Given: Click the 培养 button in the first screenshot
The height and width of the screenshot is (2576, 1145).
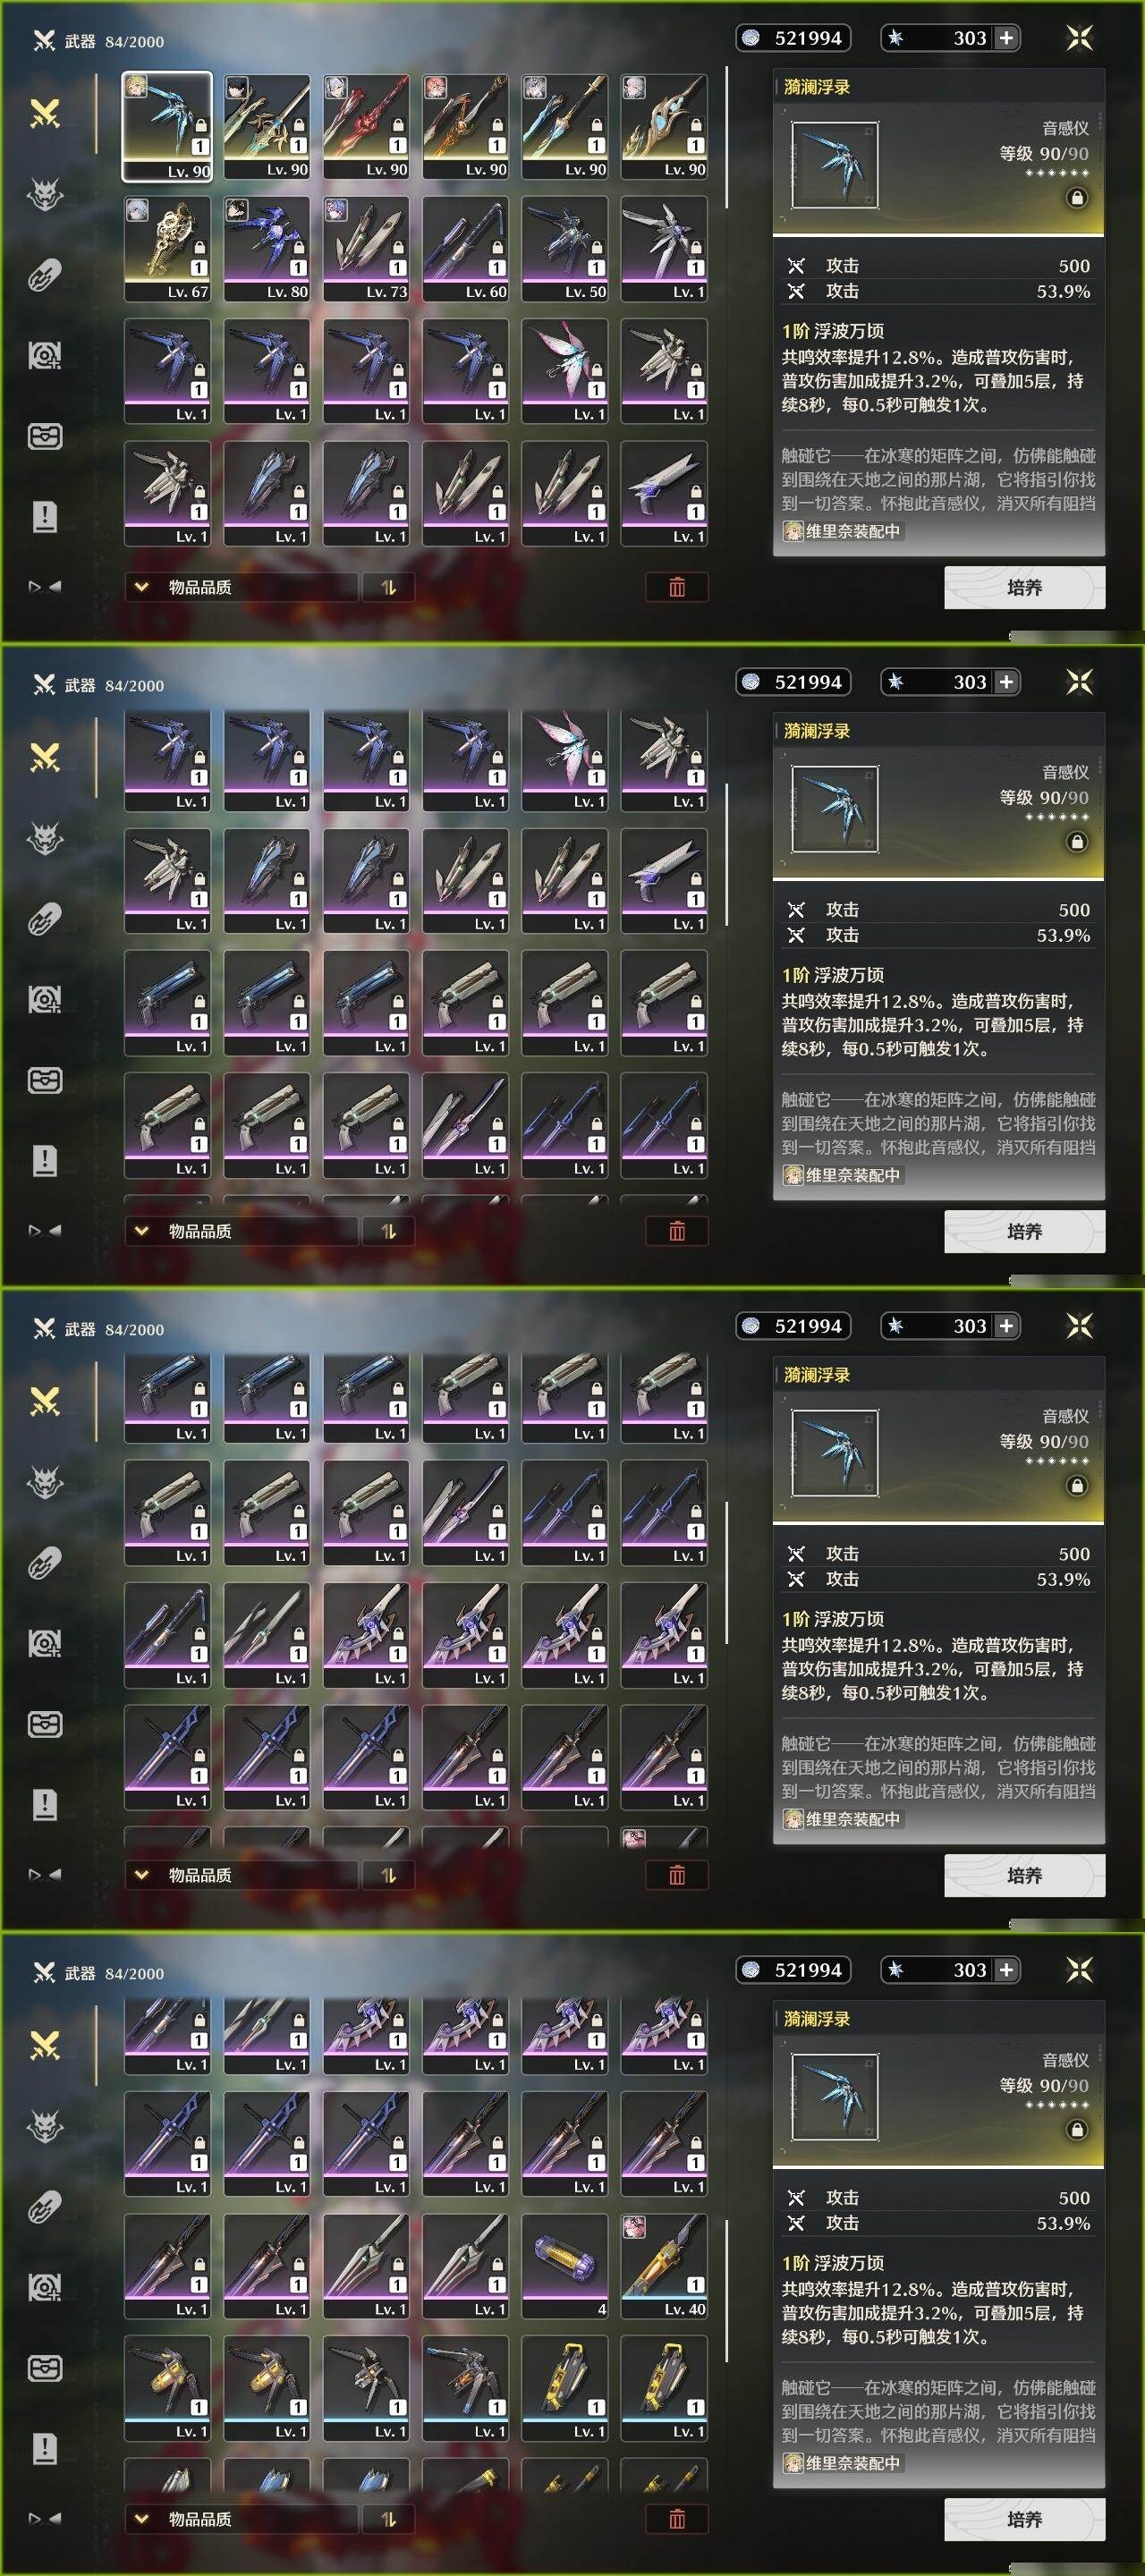Looking at the screenshot, I should 1025,587.
